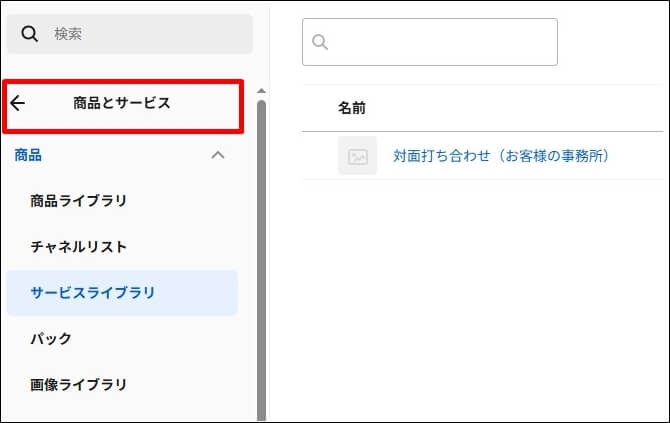Open チャネルリスト in the sidebar
670x423 pixels.
click(79, 247)
